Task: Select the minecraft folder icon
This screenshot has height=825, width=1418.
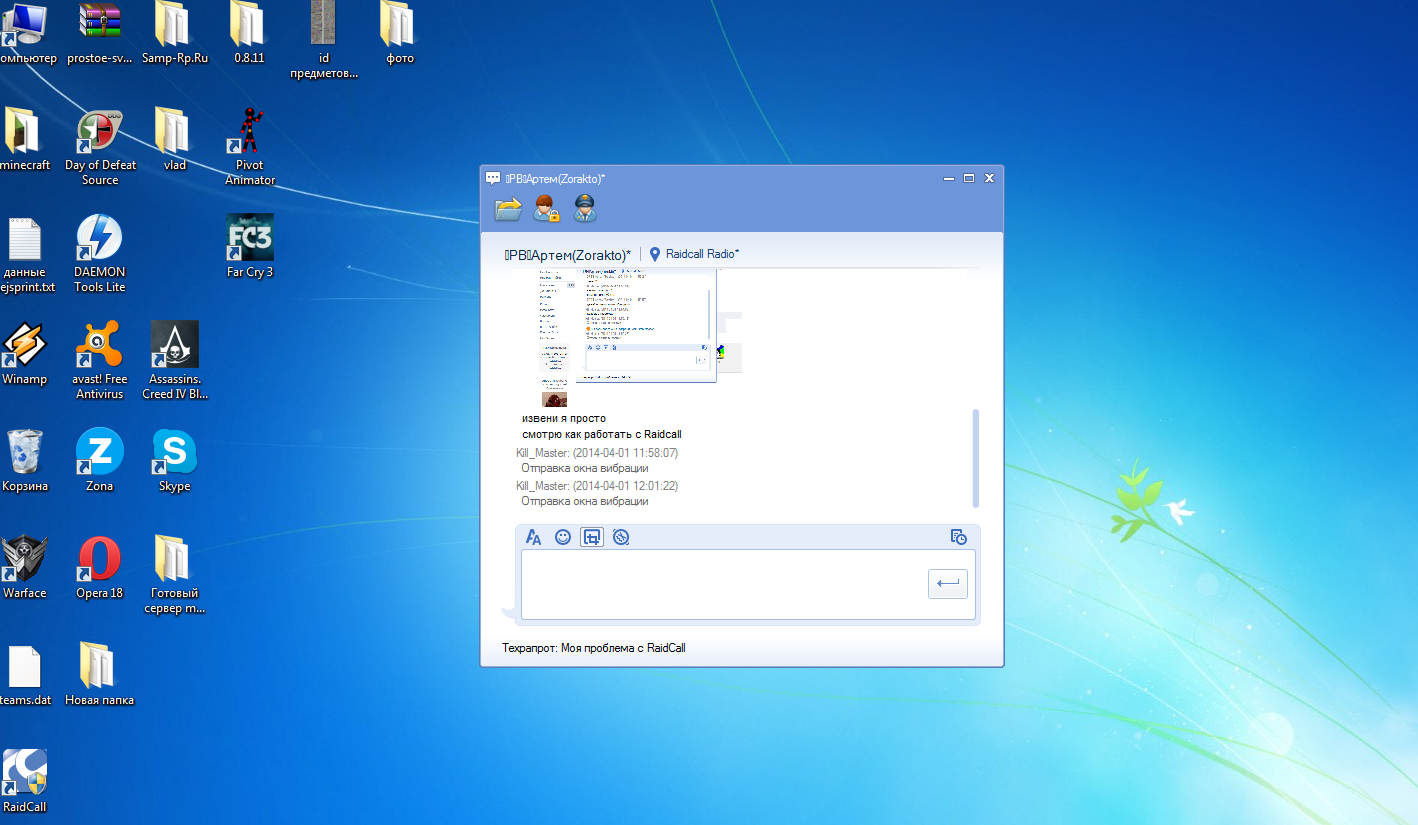Action: [25, 139]
